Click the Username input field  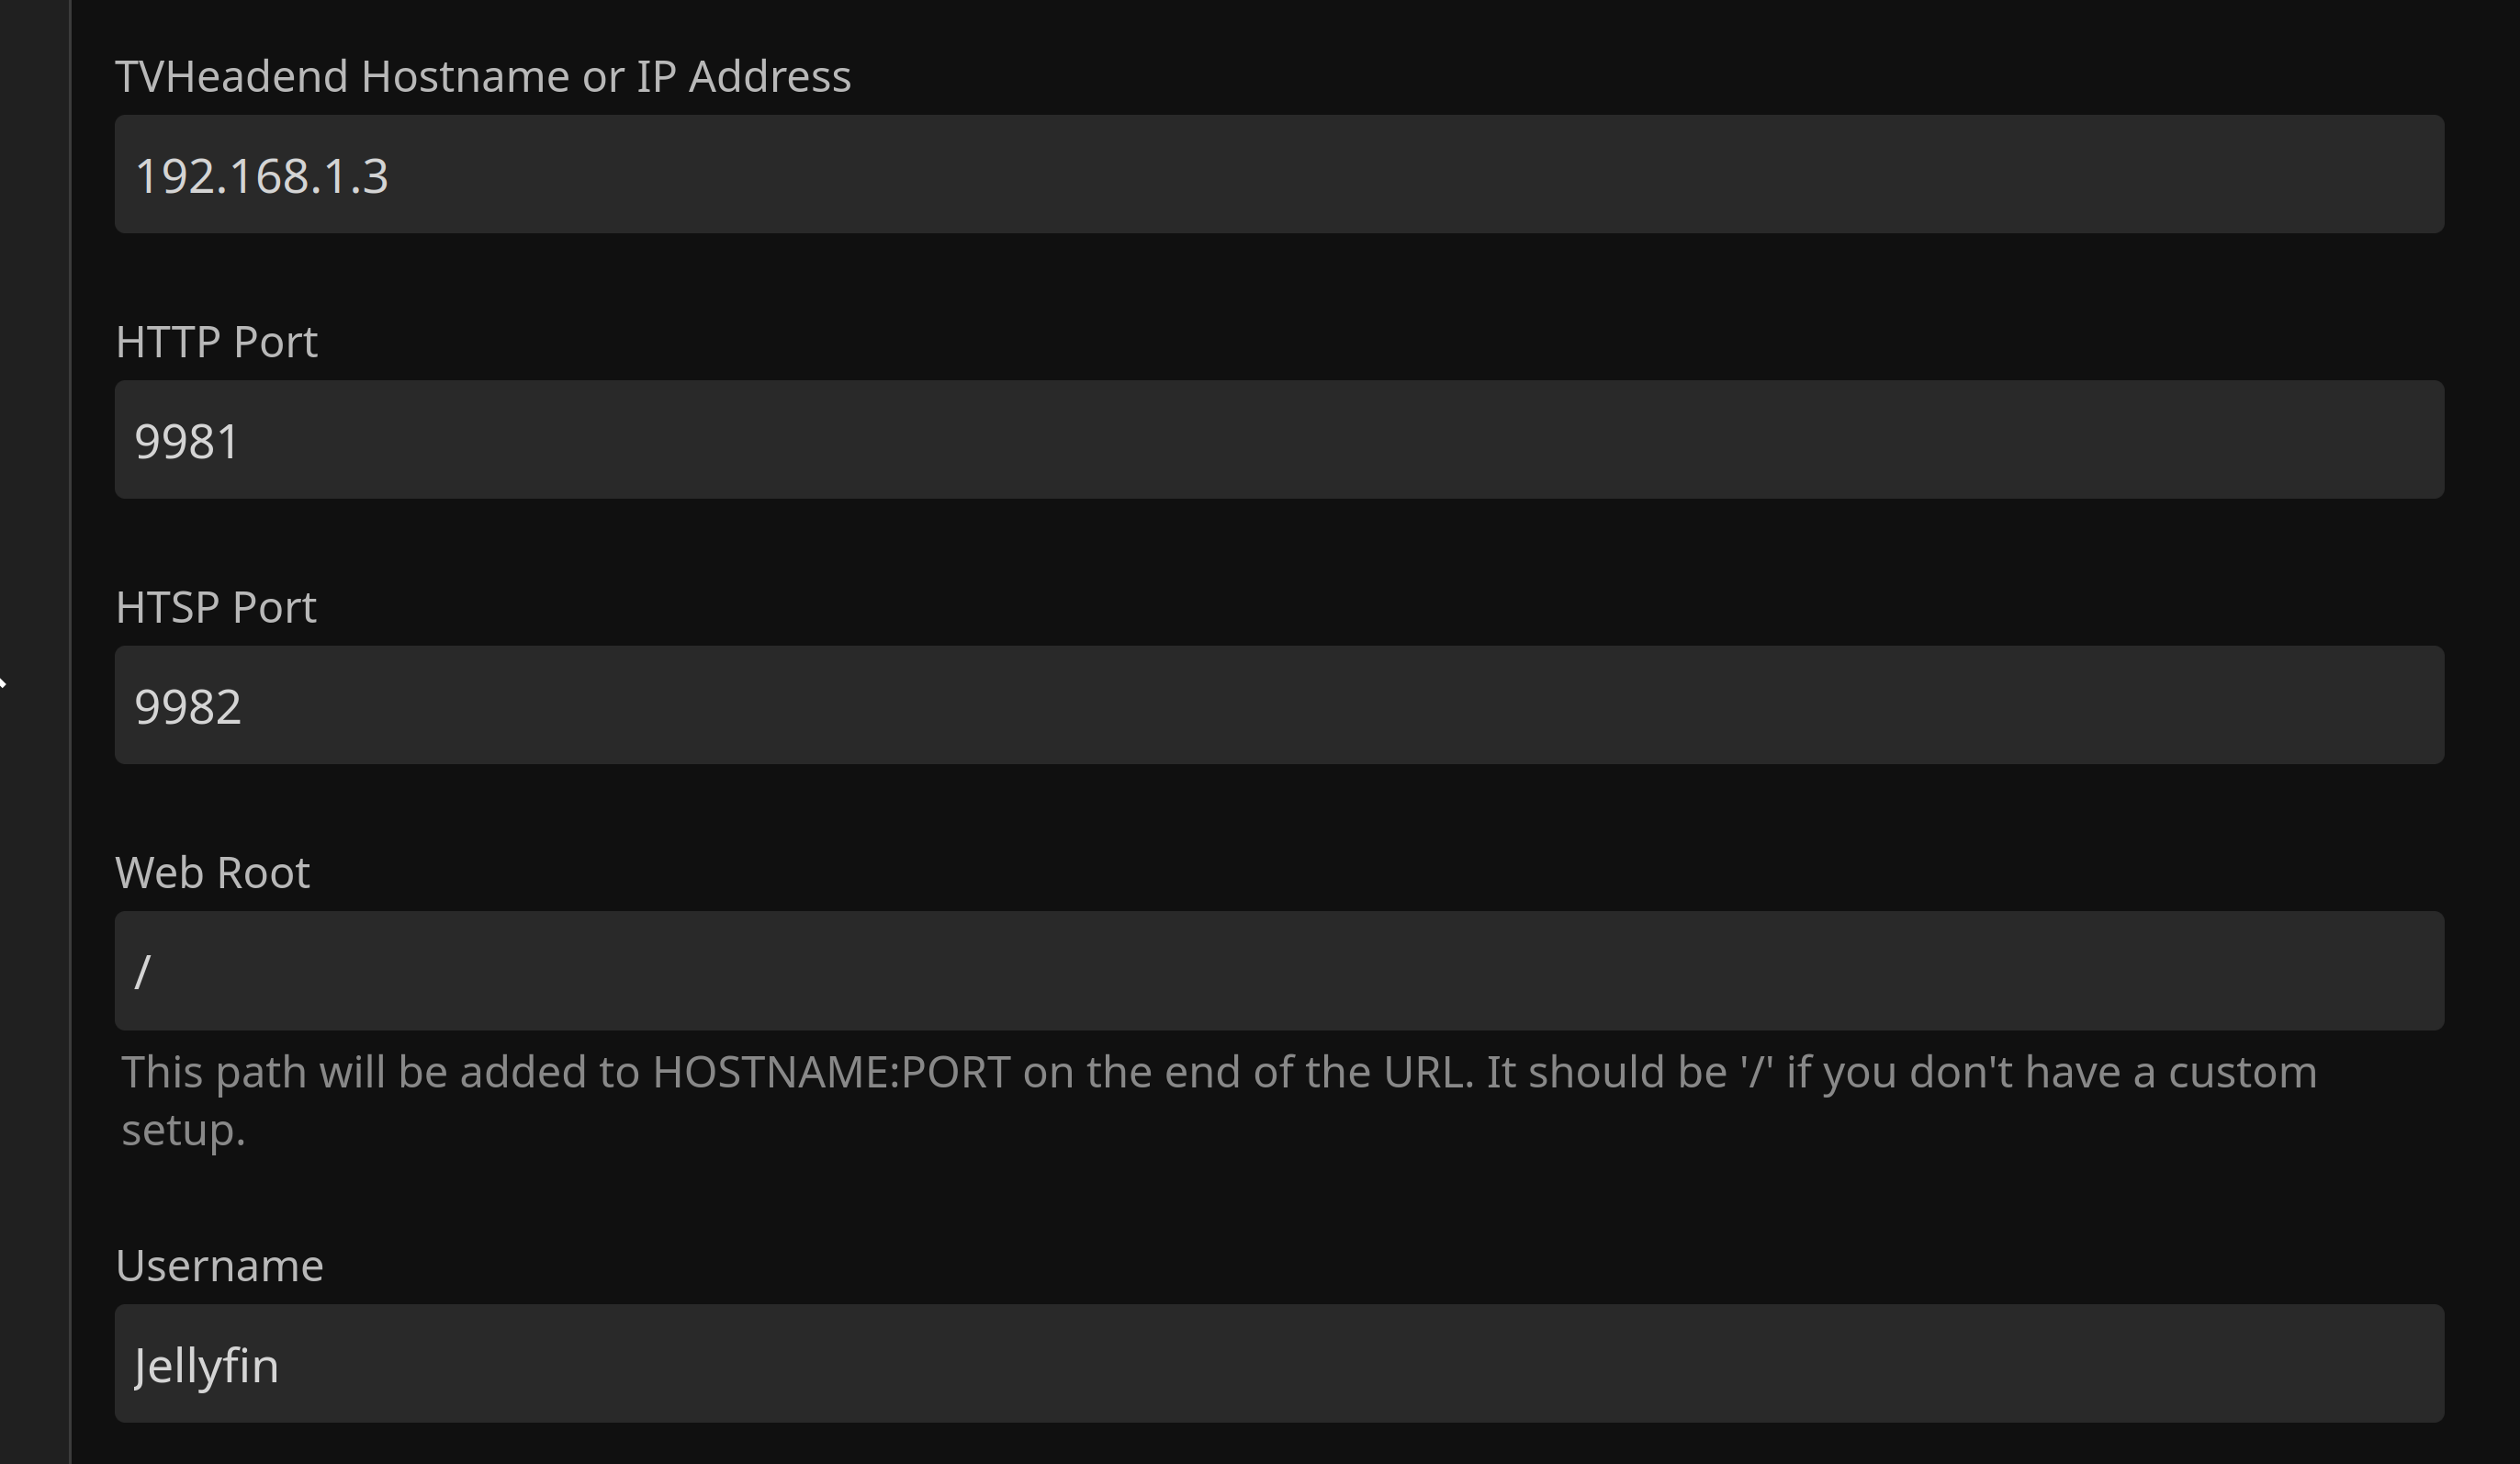coord(1278,1363)
